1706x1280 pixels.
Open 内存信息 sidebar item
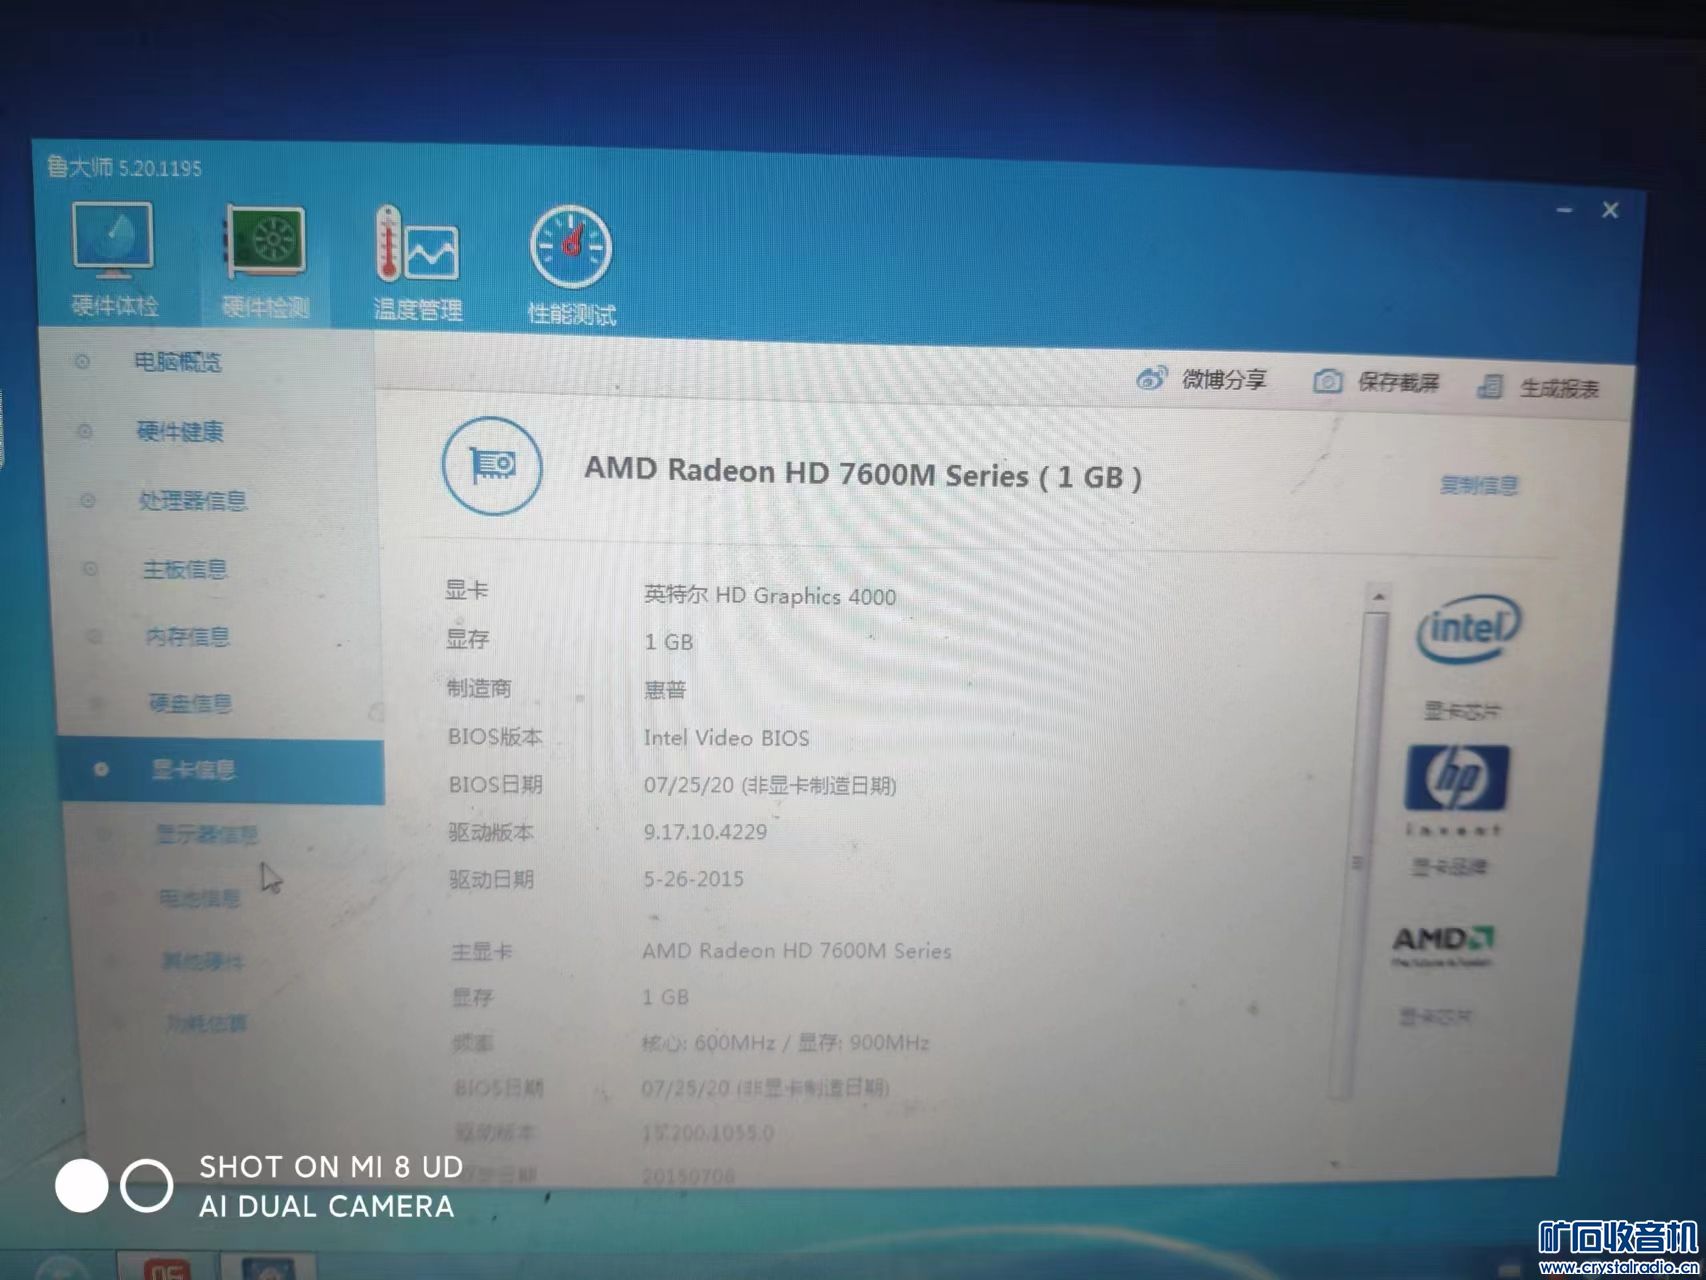pyautogui.click(x=188, y=636)
